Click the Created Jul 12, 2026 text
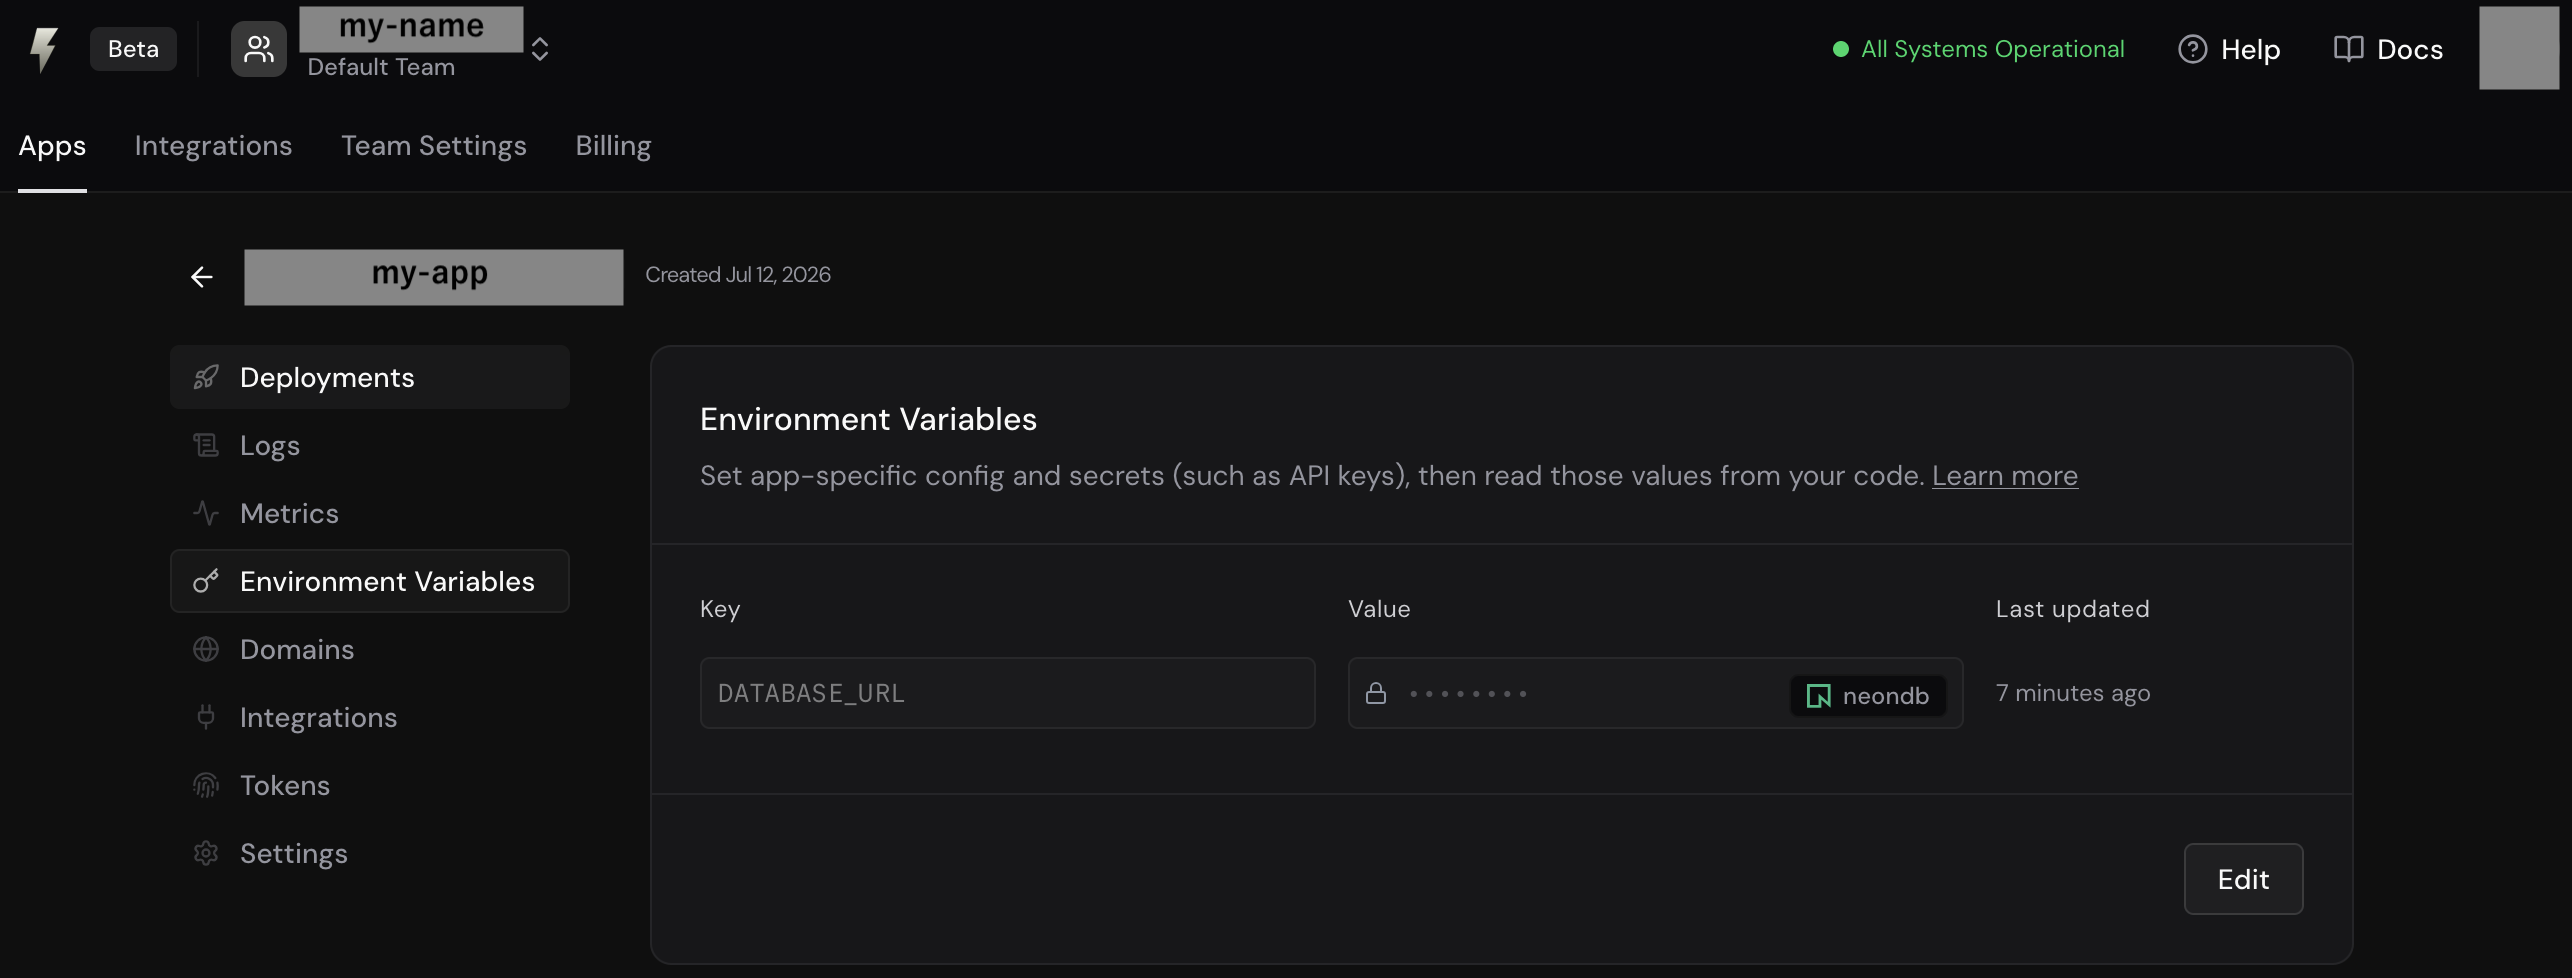2572x978 pixels. pos(738,275)
